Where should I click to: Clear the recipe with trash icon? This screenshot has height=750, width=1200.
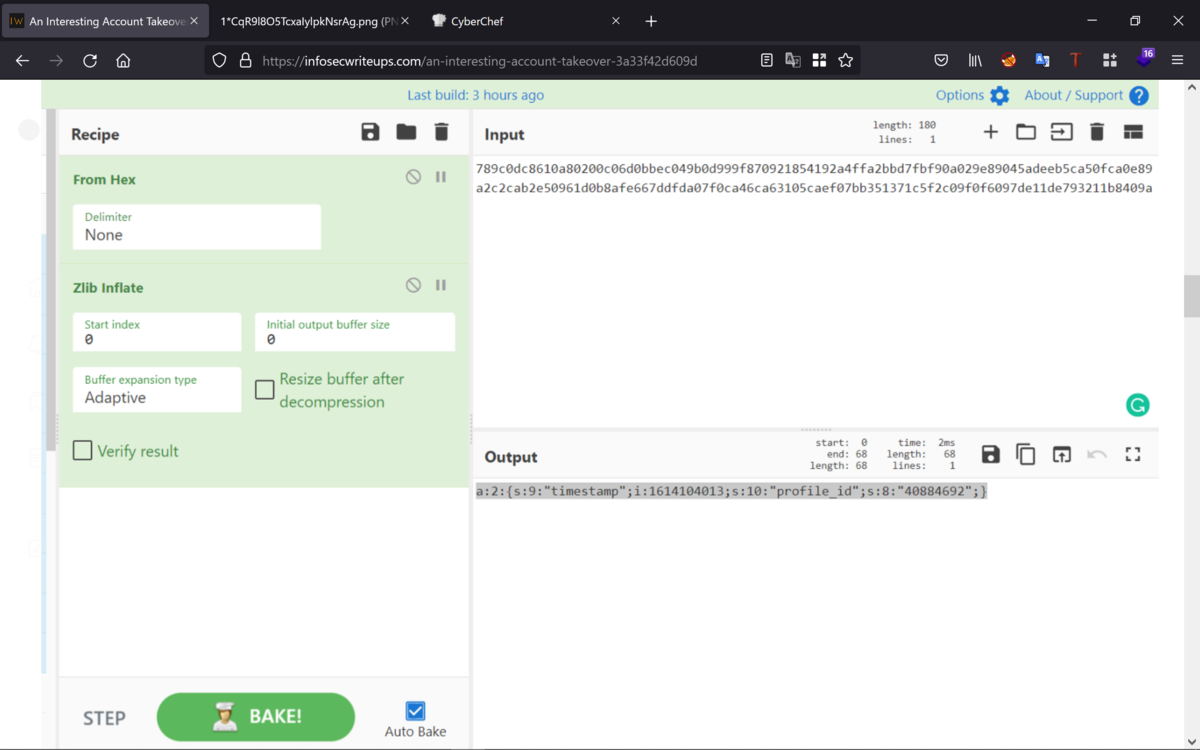[441, 132]
